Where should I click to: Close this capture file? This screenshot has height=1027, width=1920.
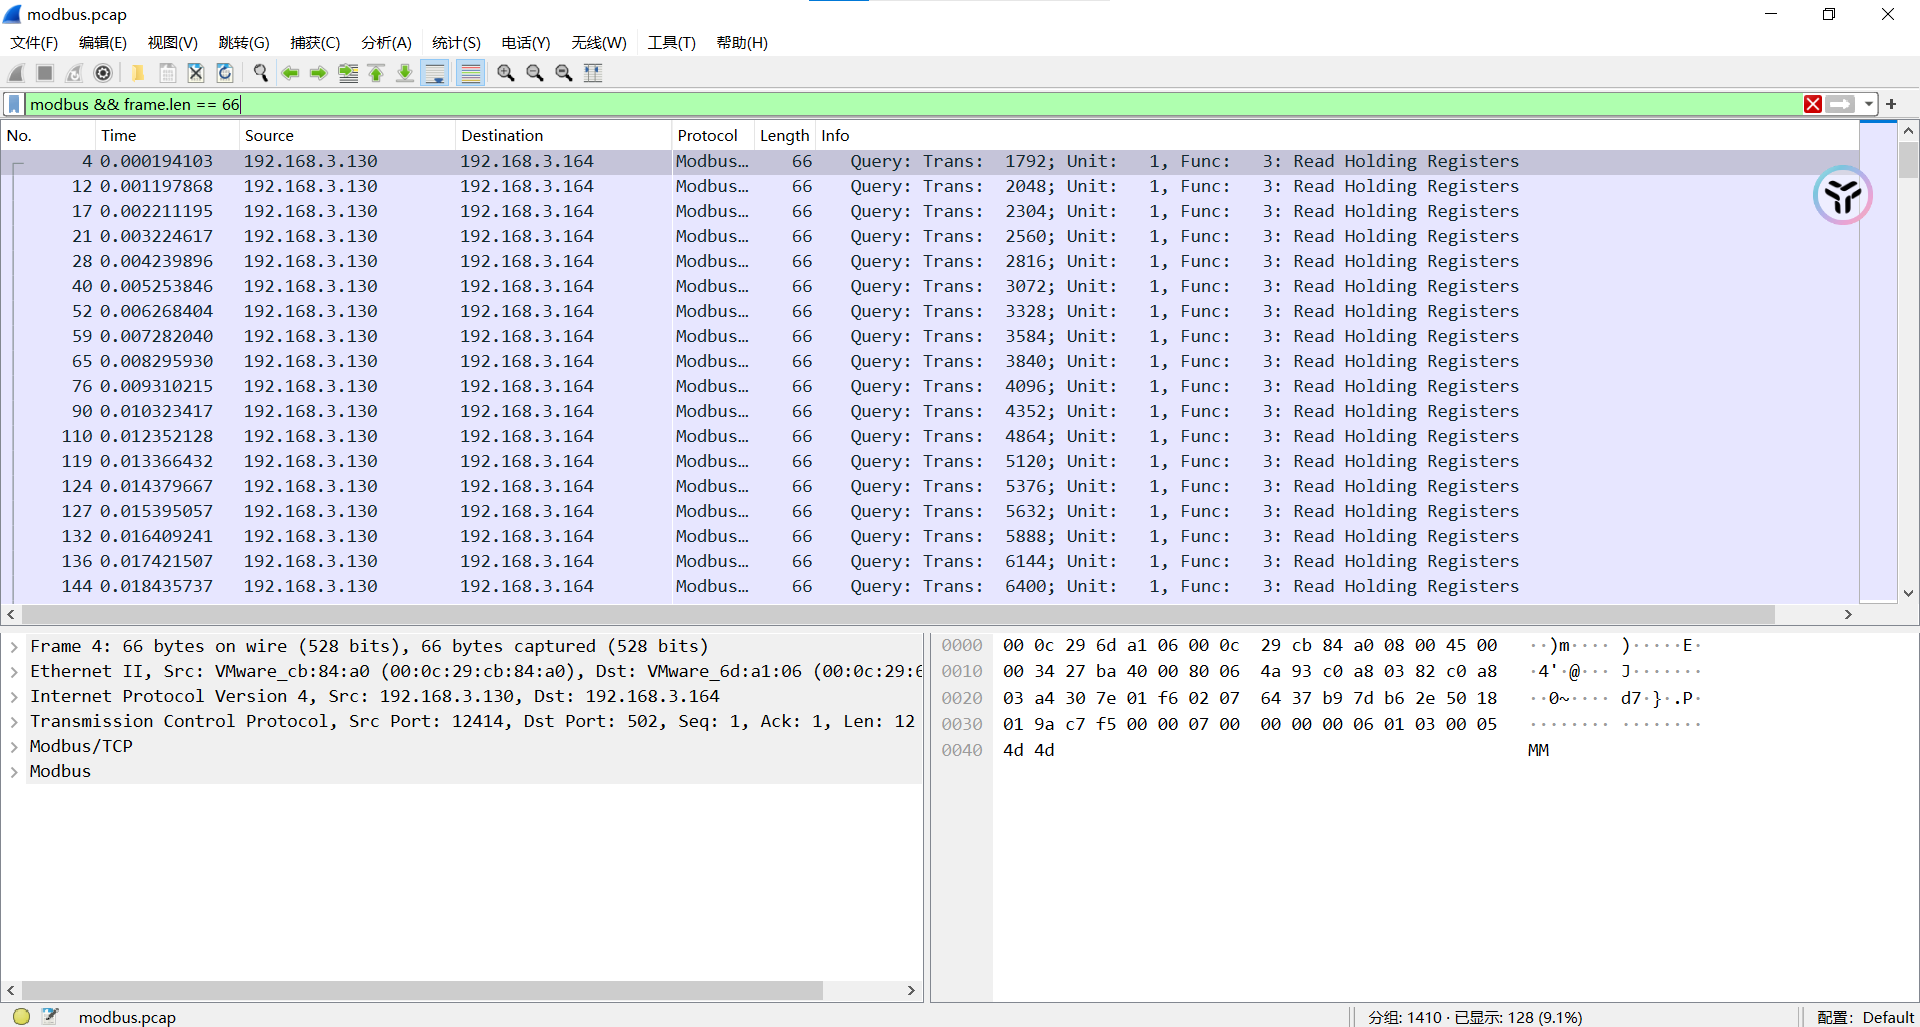[196, 73]
